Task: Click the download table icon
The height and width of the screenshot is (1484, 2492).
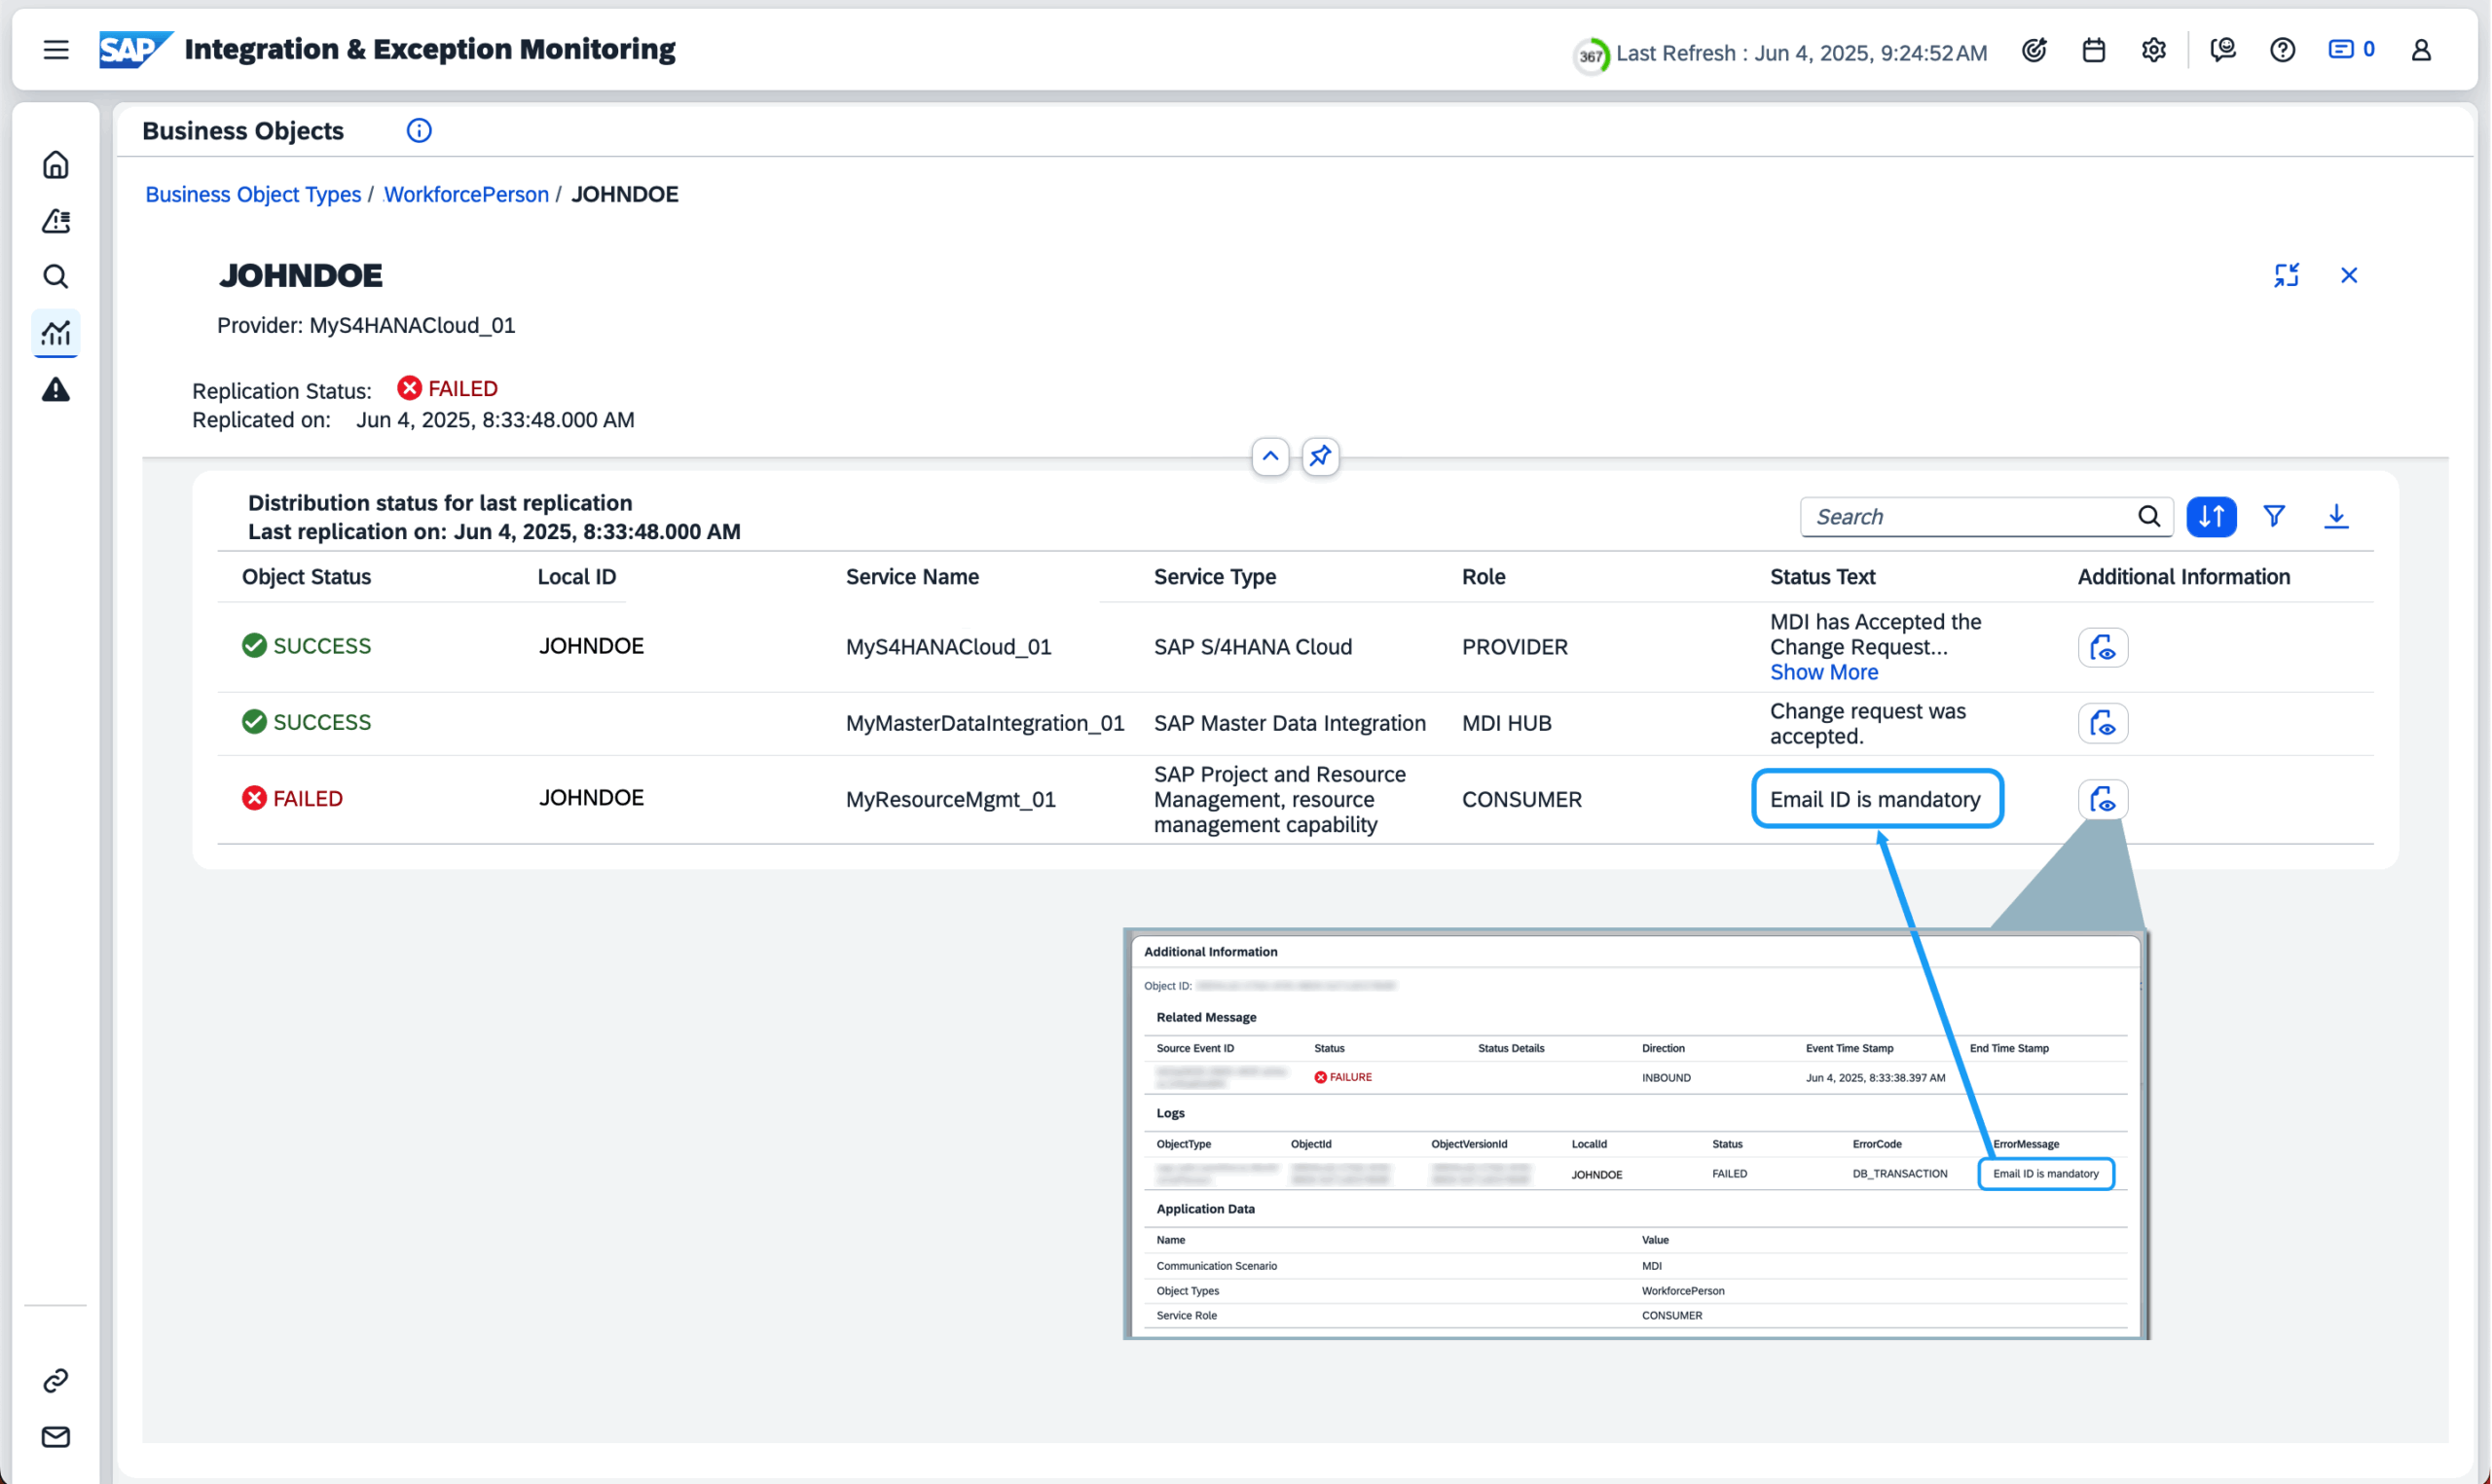Action: 2336,516
